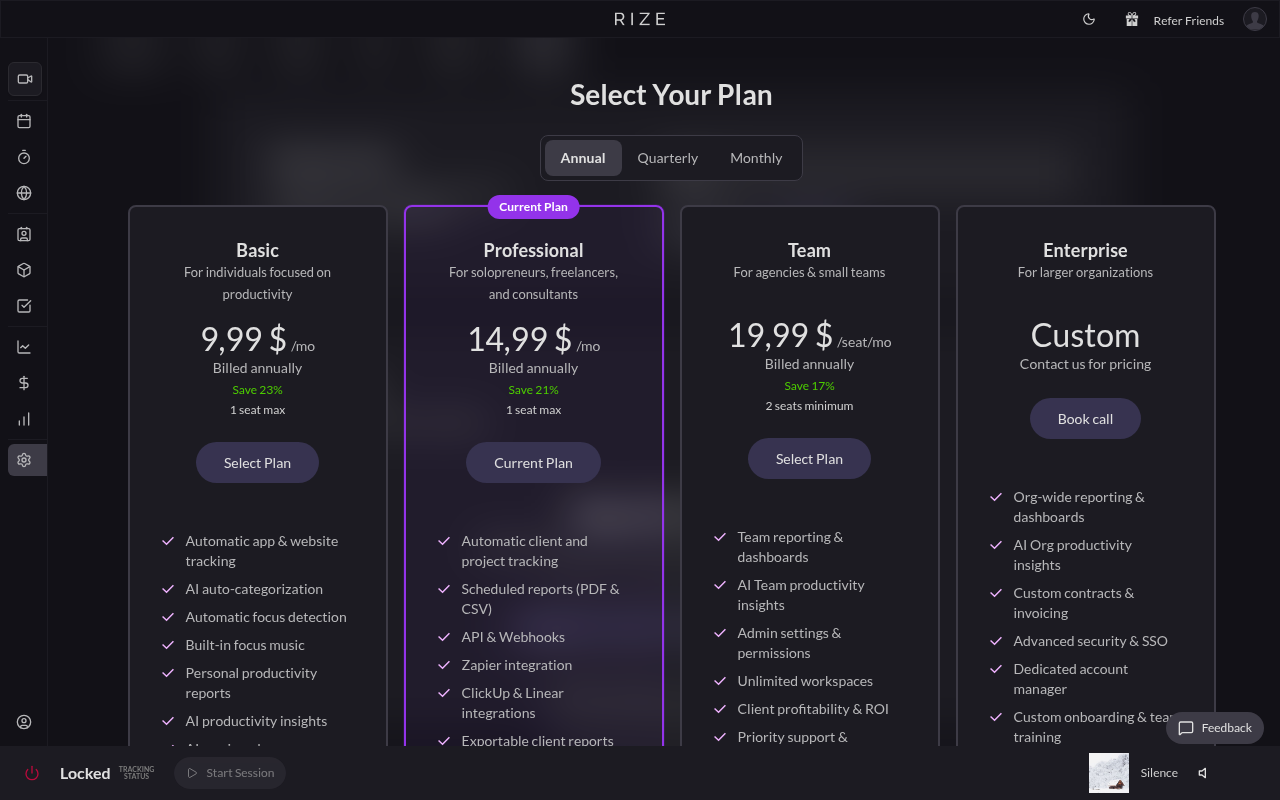The image size is (1280, 800).
Task: Click Select Plan under the Team plan
Action: click(809, 459)
